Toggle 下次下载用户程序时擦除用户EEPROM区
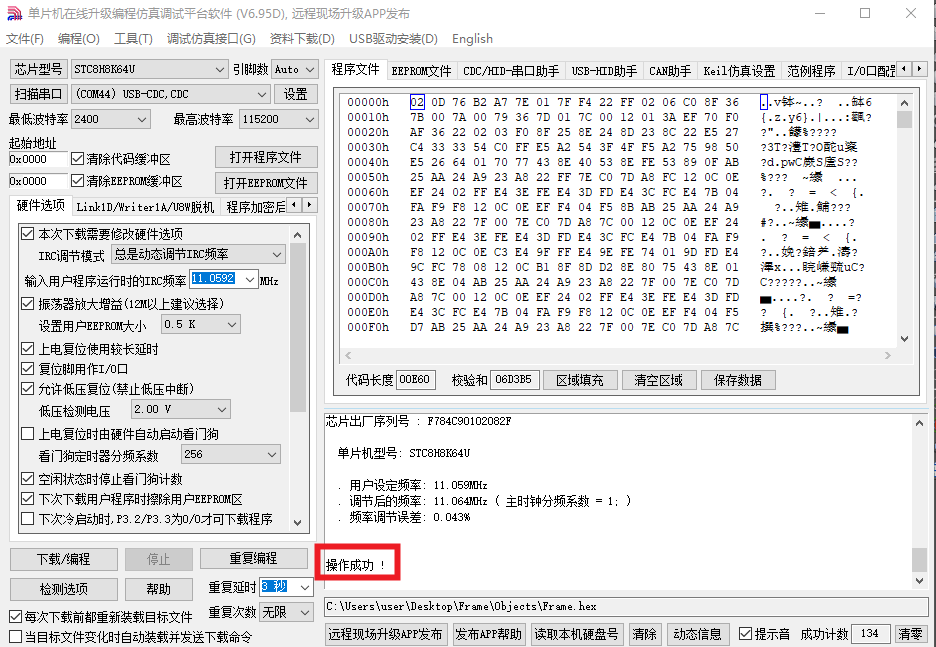936x647 pixels. [27, 498]
